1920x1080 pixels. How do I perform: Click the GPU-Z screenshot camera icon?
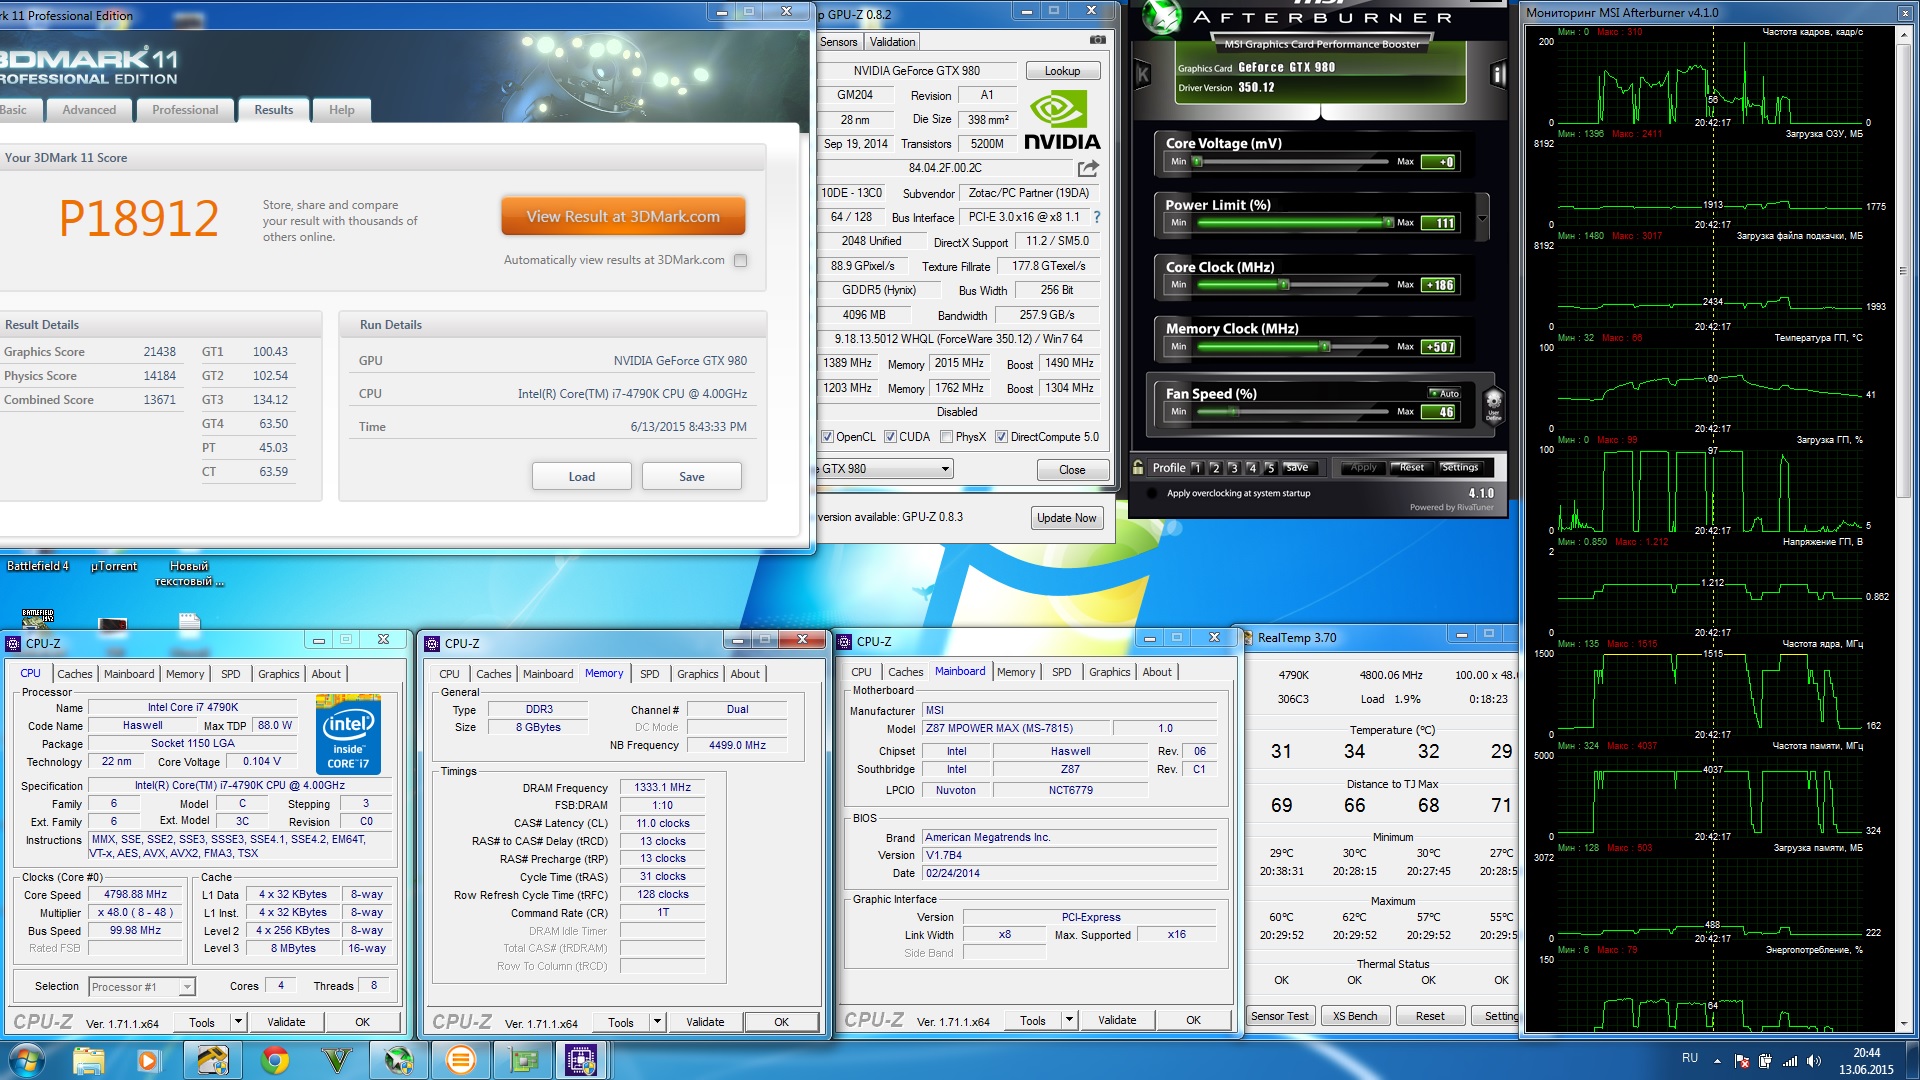(1097, 41)
